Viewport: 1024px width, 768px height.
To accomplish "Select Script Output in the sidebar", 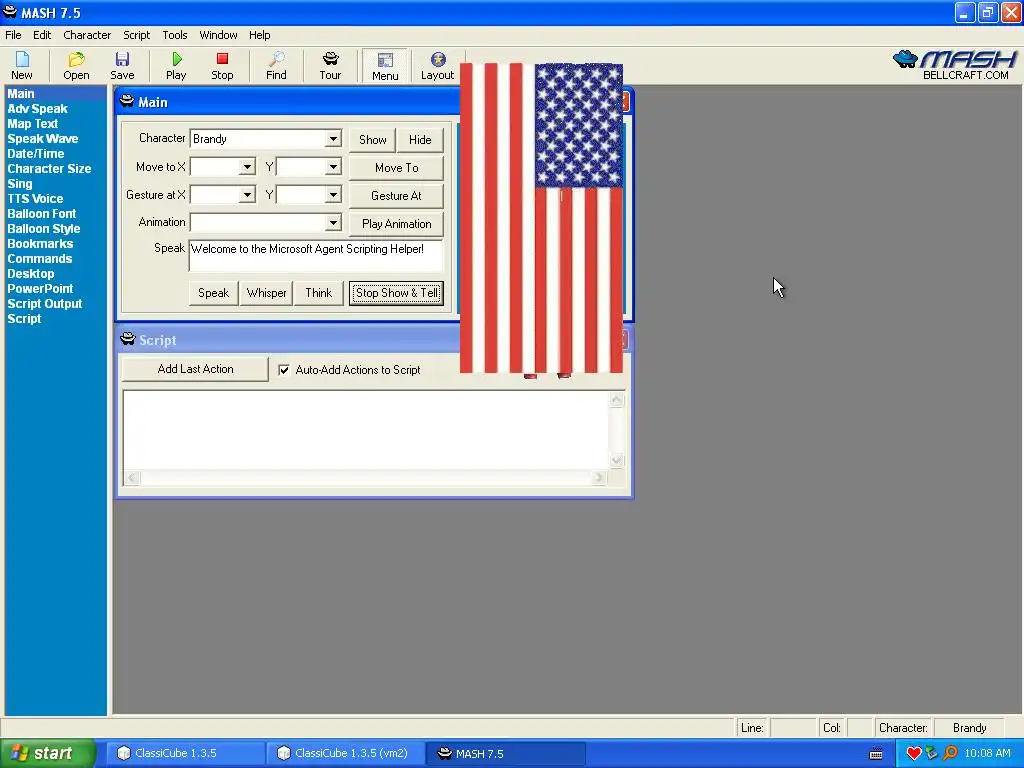I will tap(44, 304).
